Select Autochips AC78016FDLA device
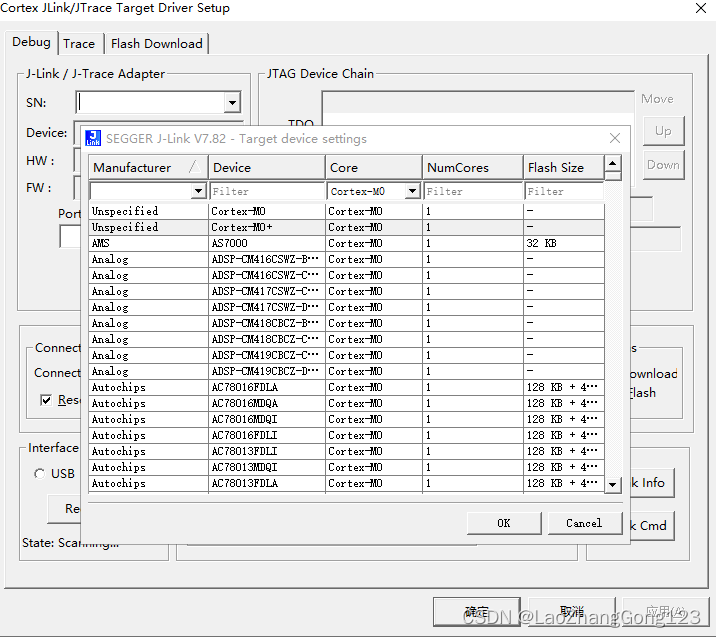 tap(346, 387)
